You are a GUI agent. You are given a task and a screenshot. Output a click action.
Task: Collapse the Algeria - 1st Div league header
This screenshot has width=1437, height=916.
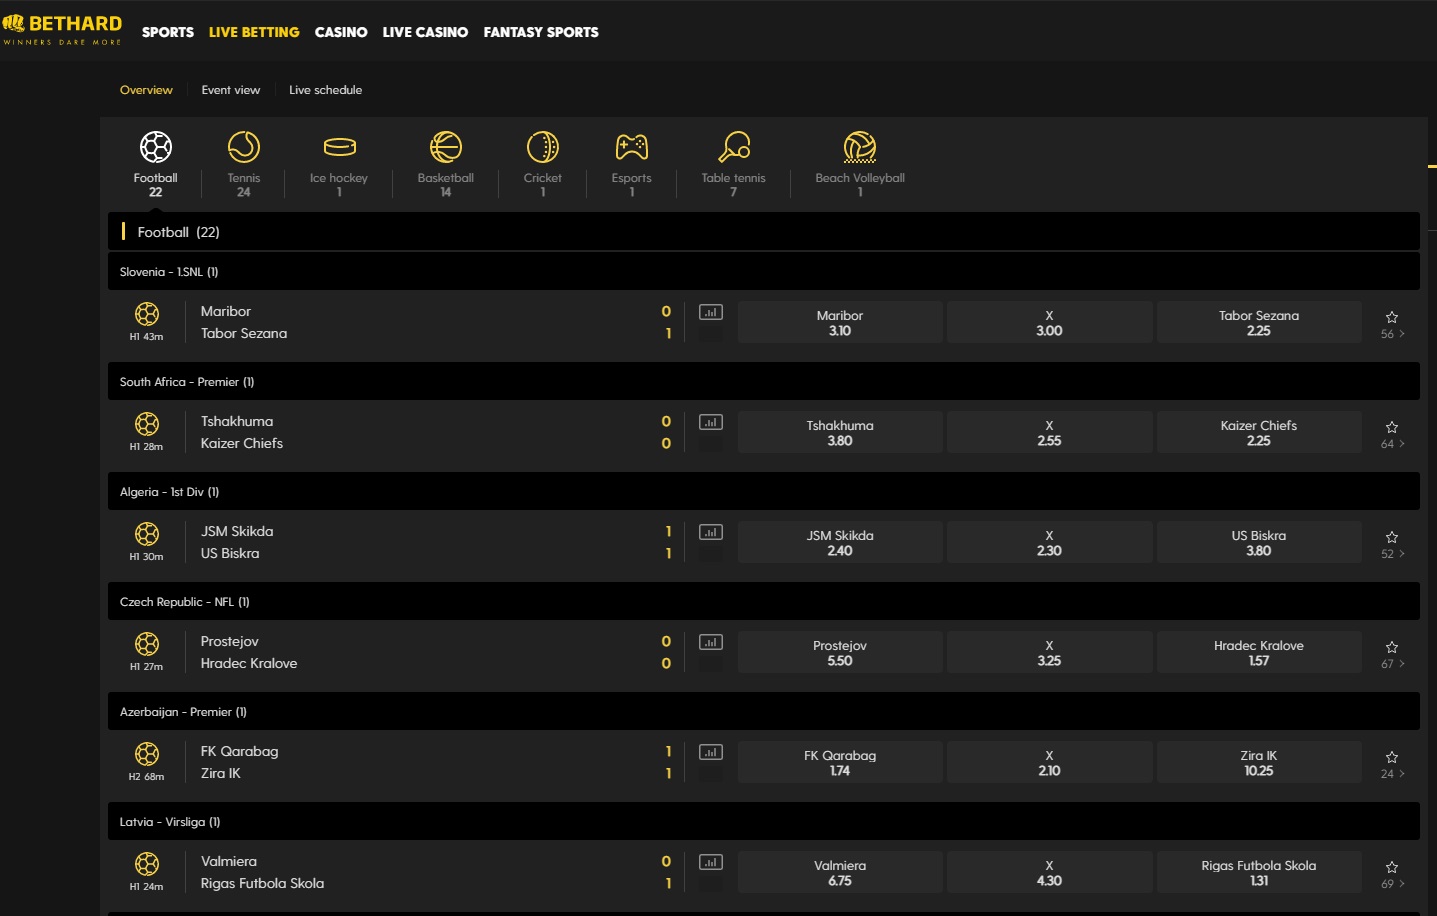coord(764,491)
